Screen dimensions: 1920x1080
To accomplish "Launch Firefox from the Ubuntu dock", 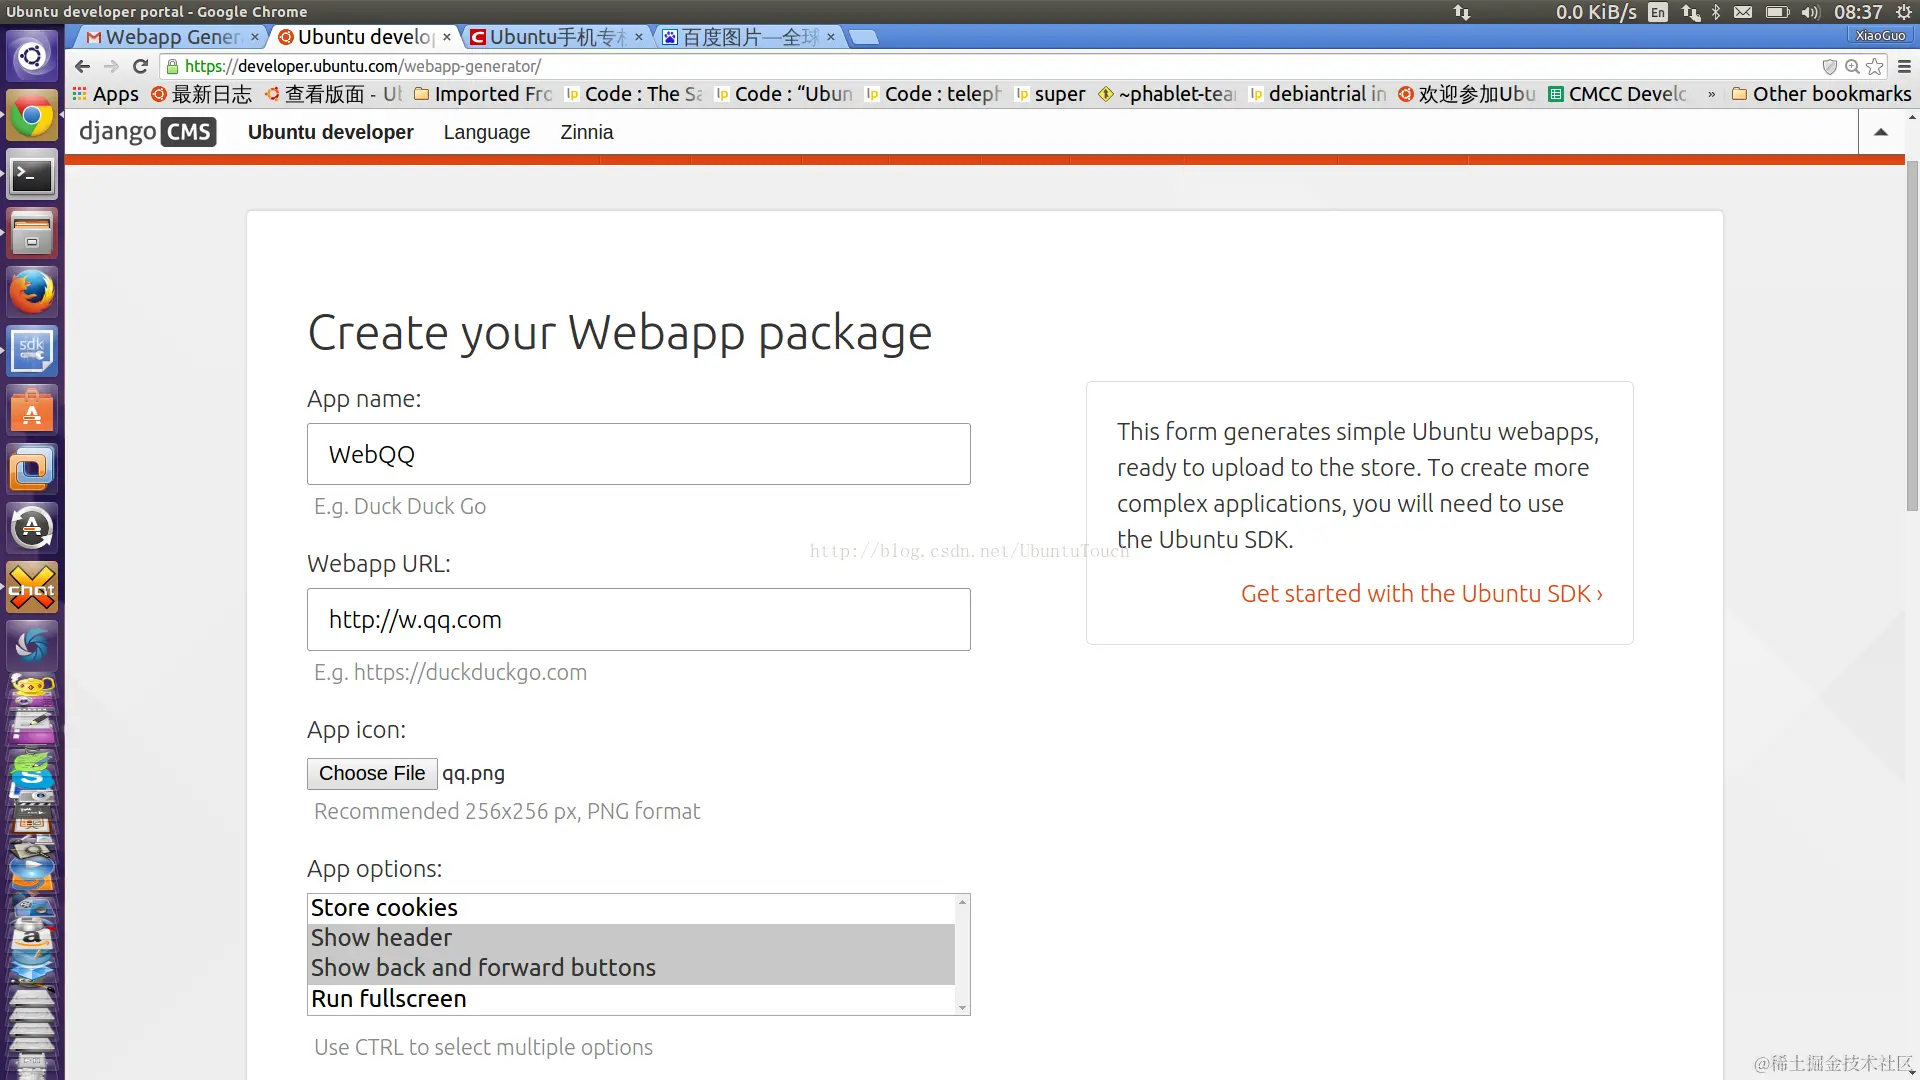I will point(32,292).
